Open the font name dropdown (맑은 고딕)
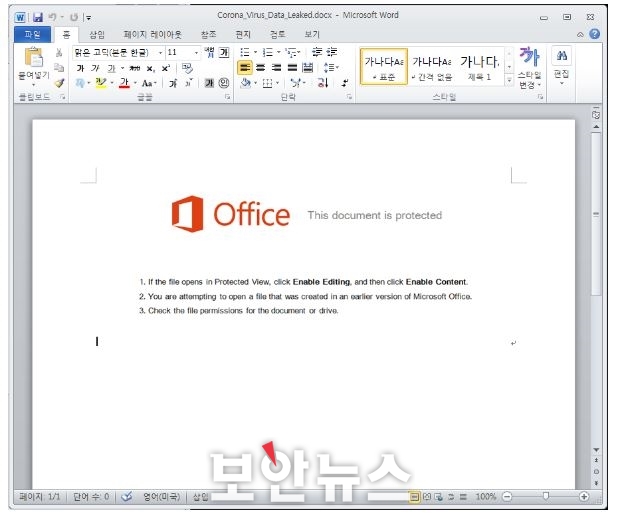Screen dimensions: 621x517 point(160,52)
